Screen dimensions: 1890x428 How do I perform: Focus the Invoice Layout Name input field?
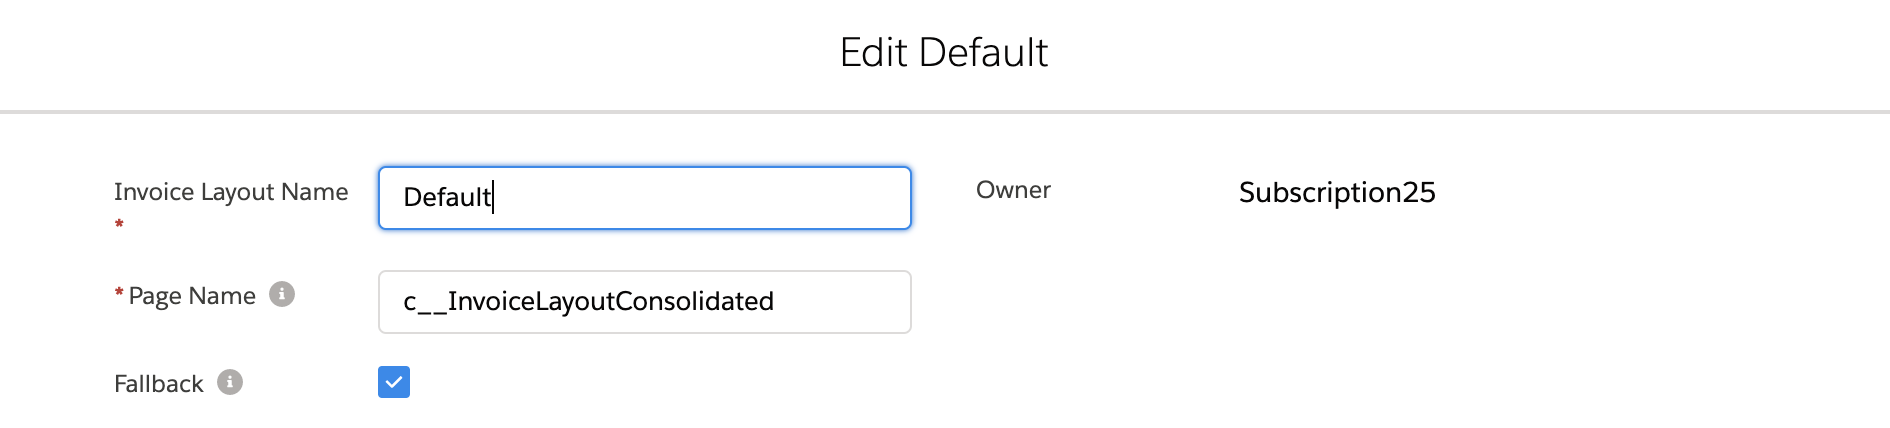pos(644,198)
